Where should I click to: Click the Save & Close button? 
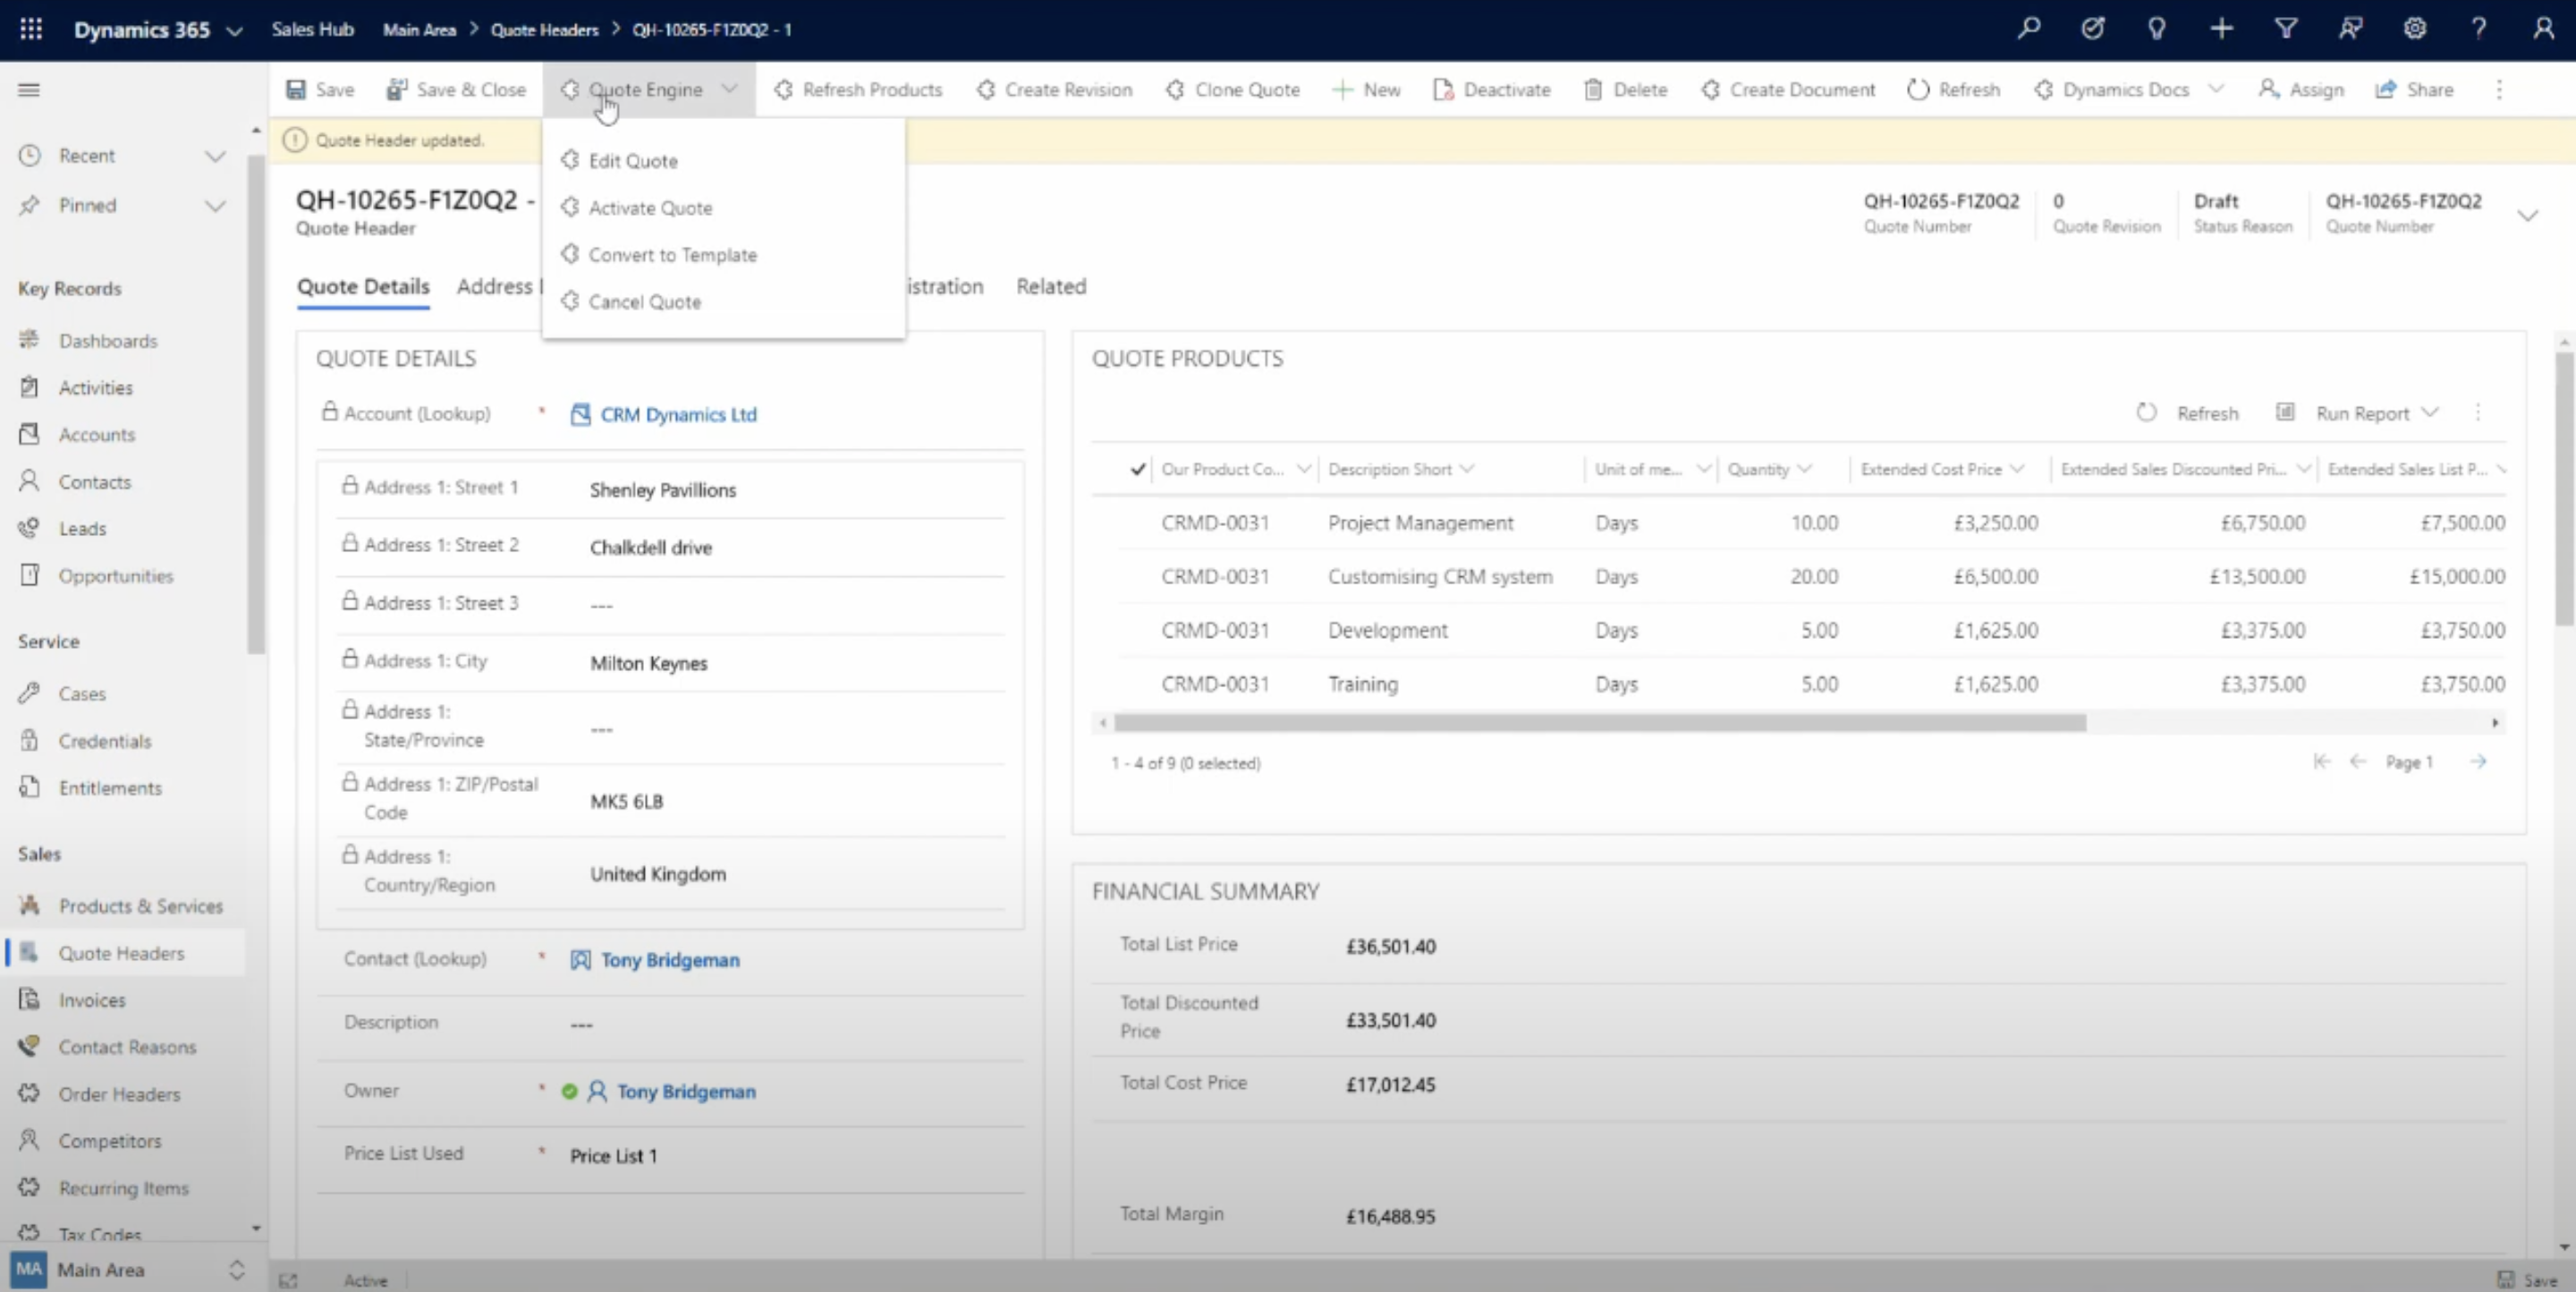(x=456, y=89)
